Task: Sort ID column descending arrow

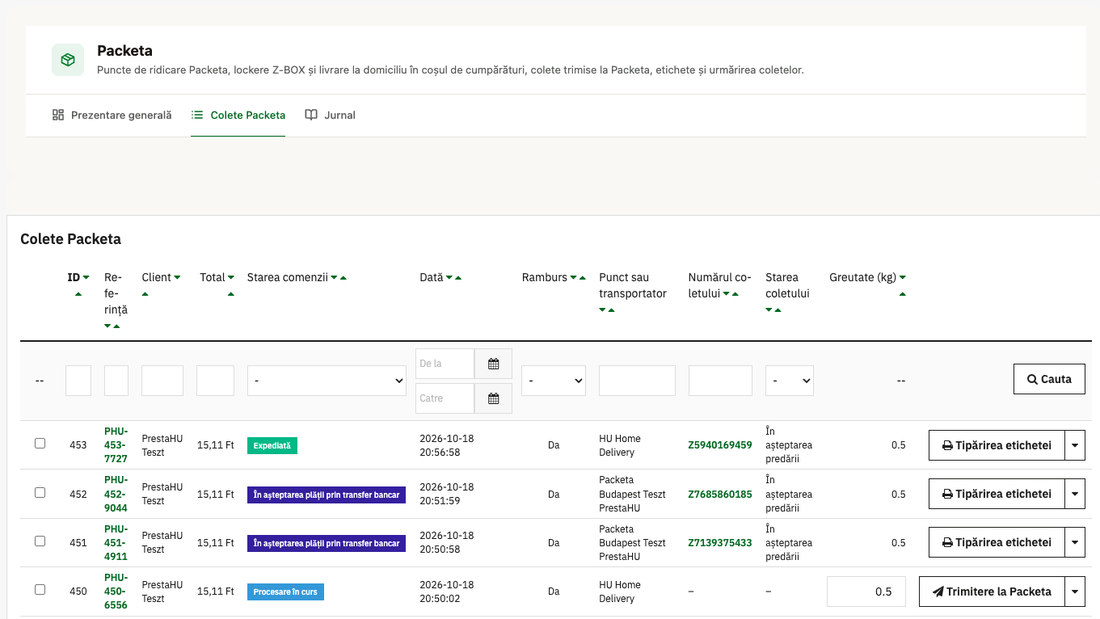Action: pyautogui.click(x=86, y=278)
